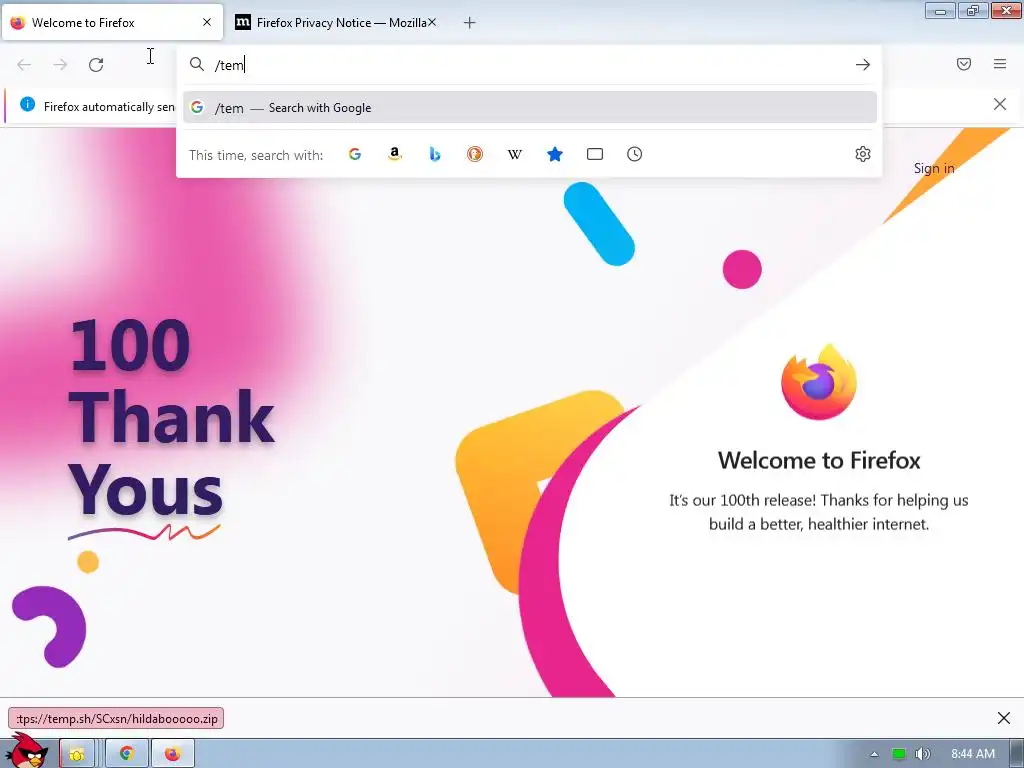Search this time with Bing
The height and width of the screenshot is (768, 1024).
435,154
